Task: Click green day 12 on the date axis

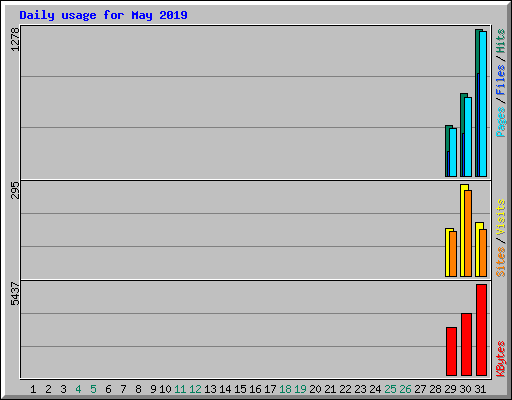Action: pos(195,389)
